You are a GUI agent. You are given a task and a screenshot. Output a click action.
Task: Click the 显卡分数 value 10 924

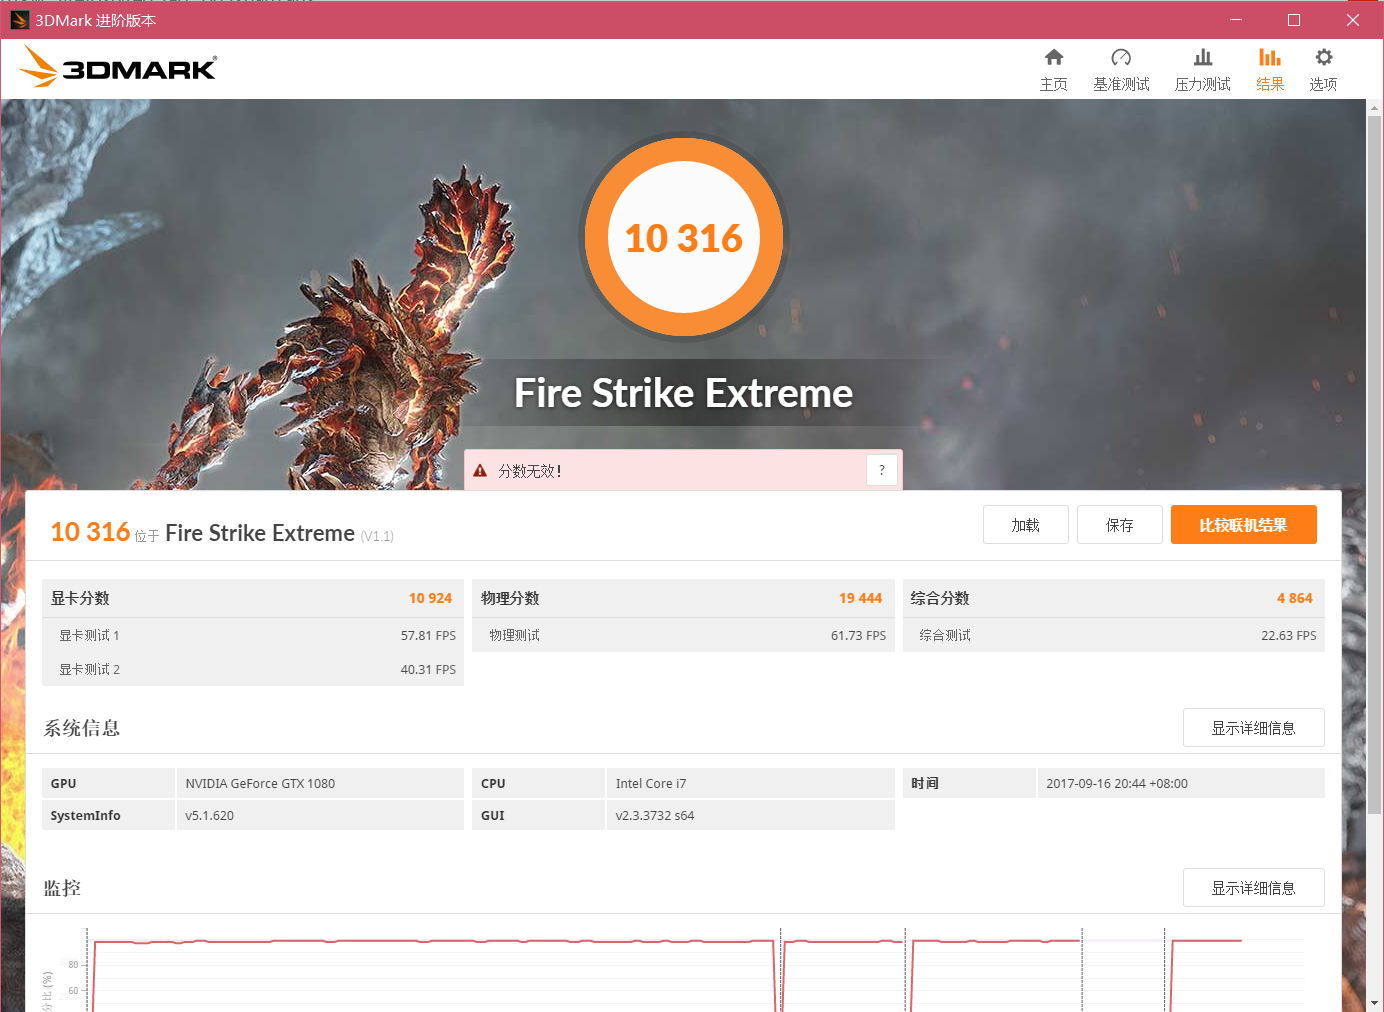click(430, 598)
